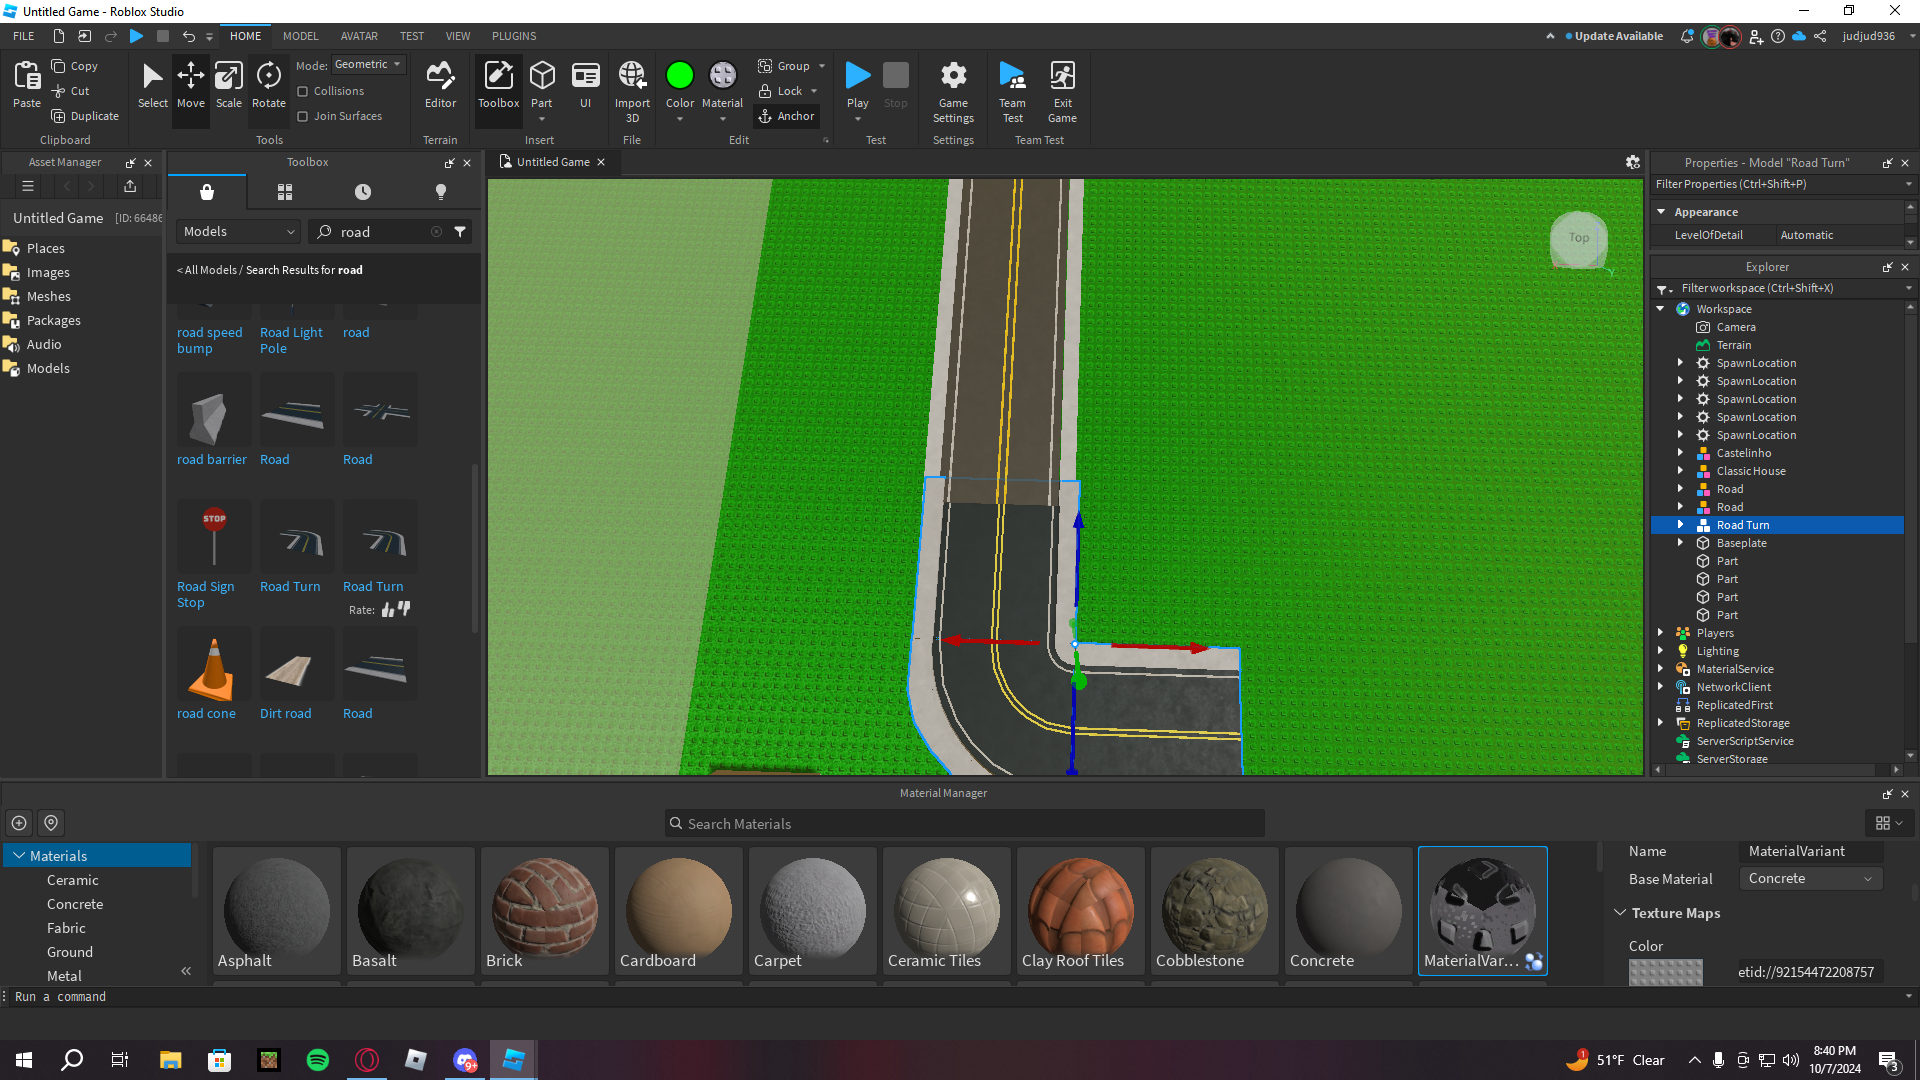1920x1080 pixels.
Task: Expand the Road Turn tree item
Action: click(x=1680, y=525)
